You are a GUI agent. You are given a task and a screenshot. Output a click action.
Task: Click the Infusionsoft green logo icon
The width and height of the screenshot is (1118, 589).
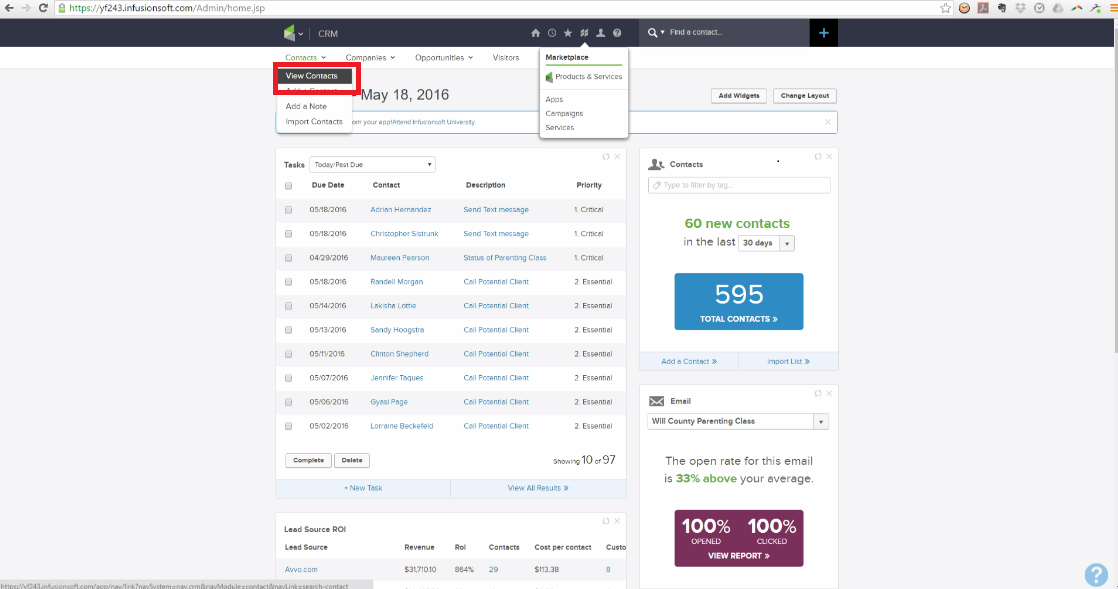point(289,33)
